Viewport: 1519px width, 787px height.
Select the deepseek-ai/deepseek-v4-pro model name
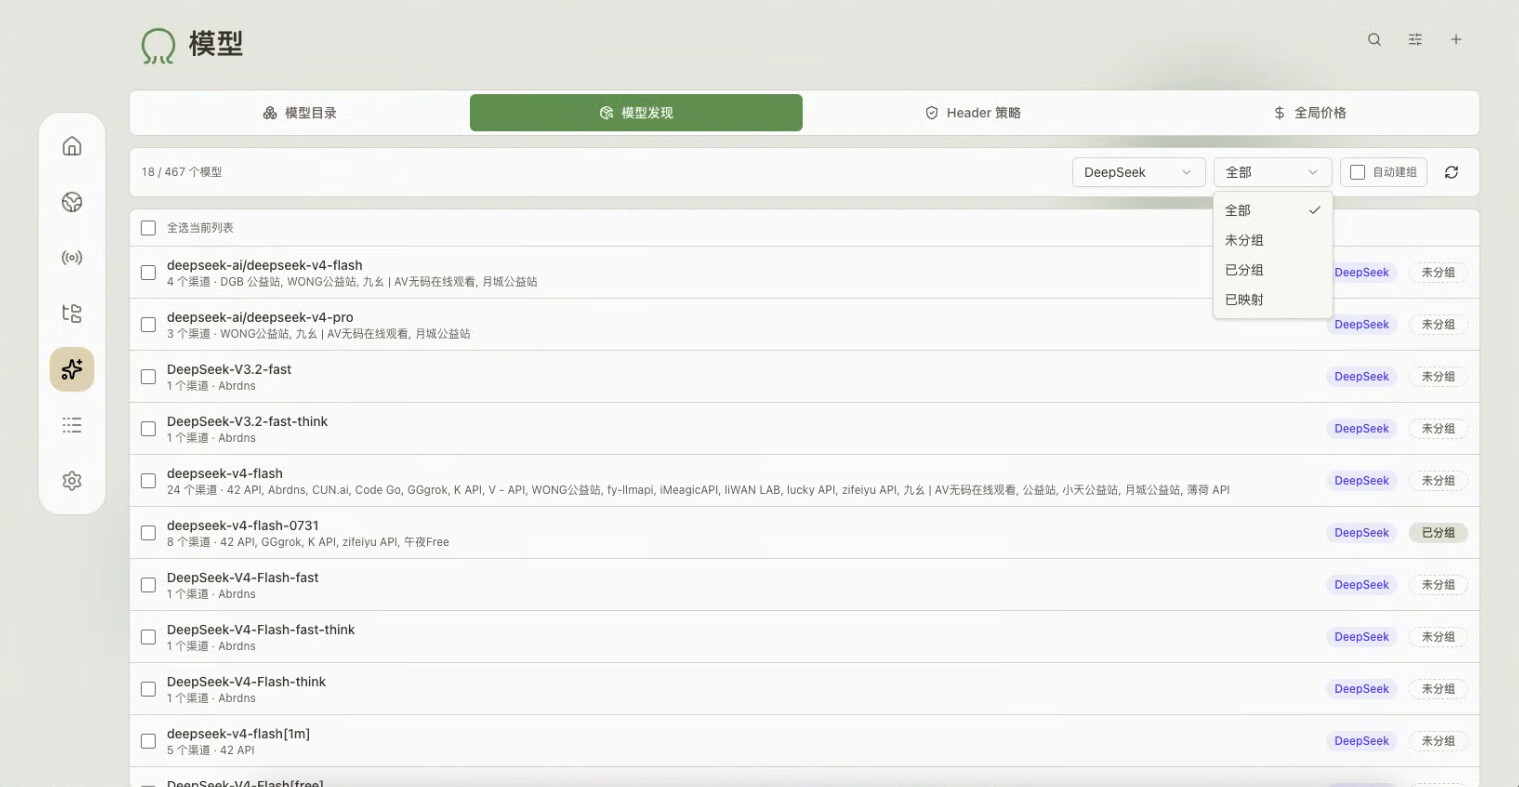coord(260,317)
